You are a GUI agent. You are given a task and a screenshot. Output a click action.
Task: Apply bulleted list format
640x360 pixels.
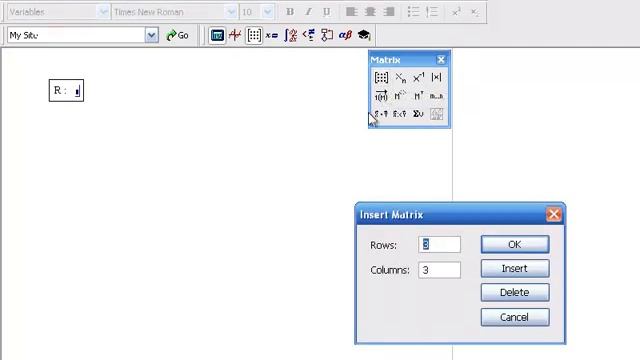tap(413, 12)
